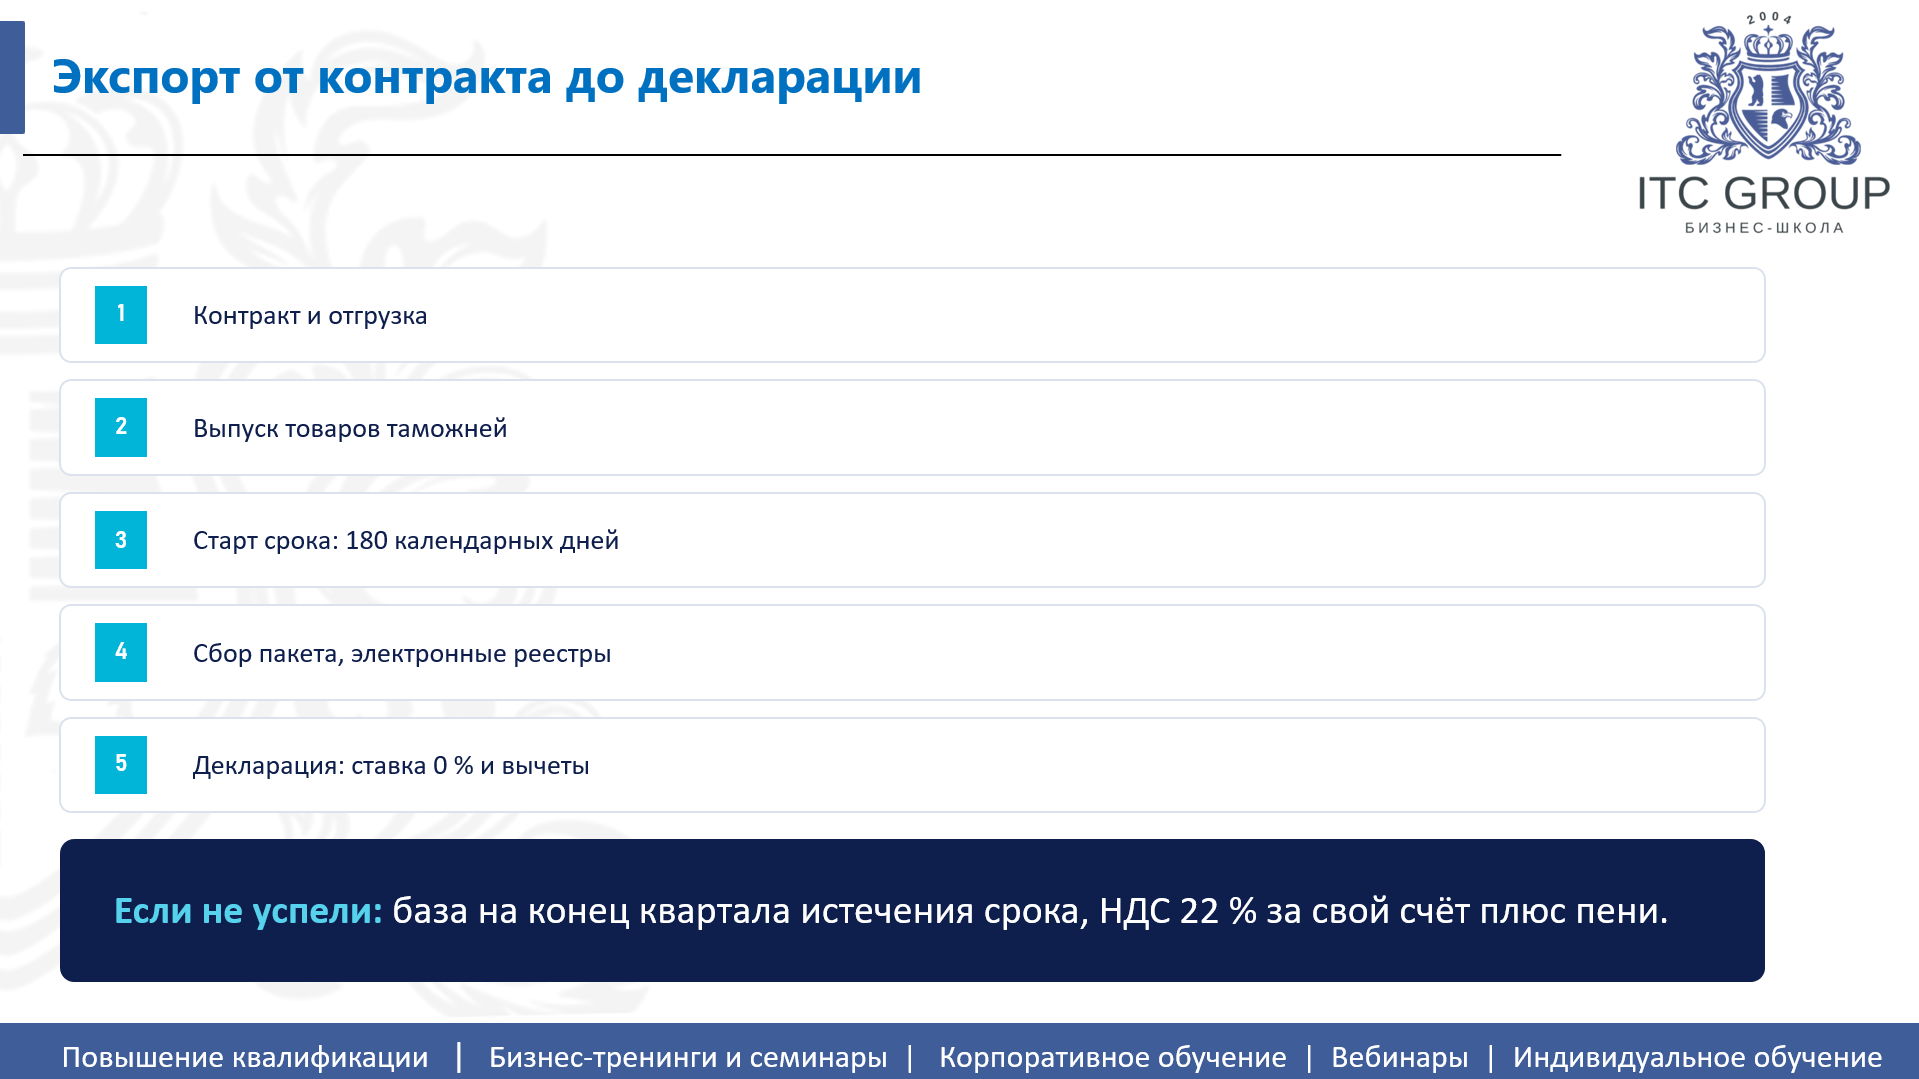This screenshot has width=1919, height=1079.
Task: Click the 'БИЗНЕС-ШКОЛА' caption under the logo
Action: (x=1765, y=228)
